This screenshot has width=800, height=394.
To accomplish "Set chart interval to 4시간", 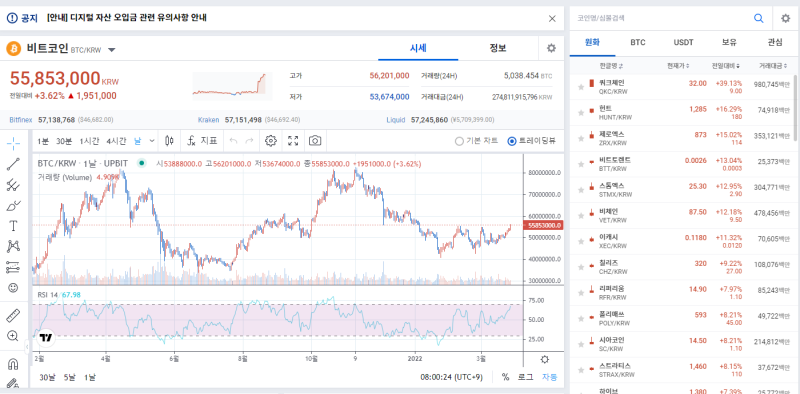I will (116, 141).
